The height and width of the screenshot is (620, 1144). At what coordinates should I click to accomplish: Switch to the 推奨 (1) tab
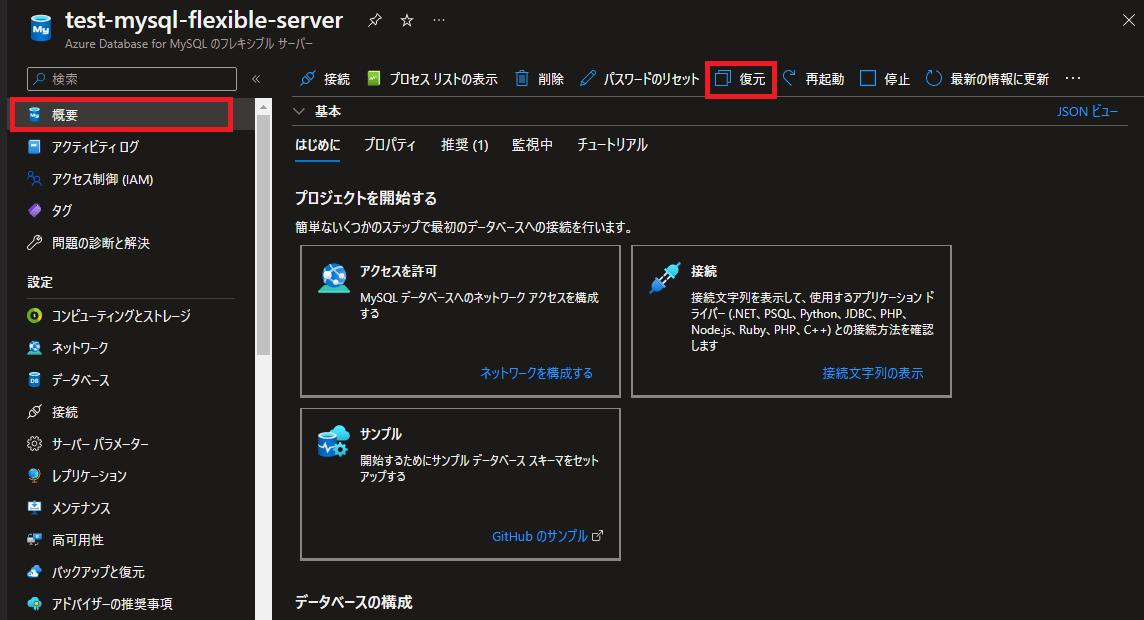(465, 145)
